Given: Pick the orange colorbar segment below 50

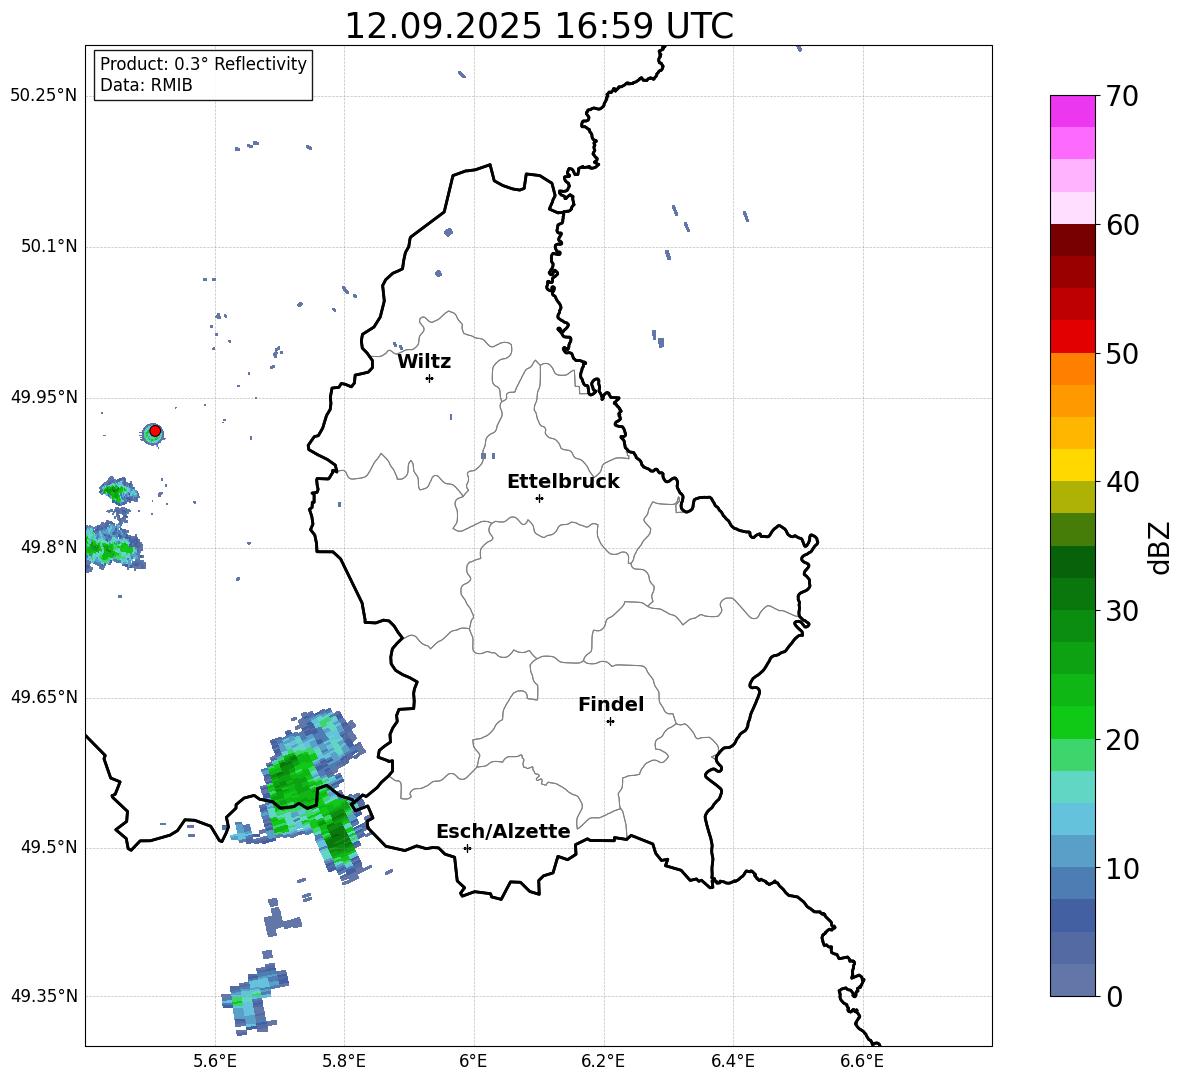Looking at the screenshot, I should point(1073,369).
